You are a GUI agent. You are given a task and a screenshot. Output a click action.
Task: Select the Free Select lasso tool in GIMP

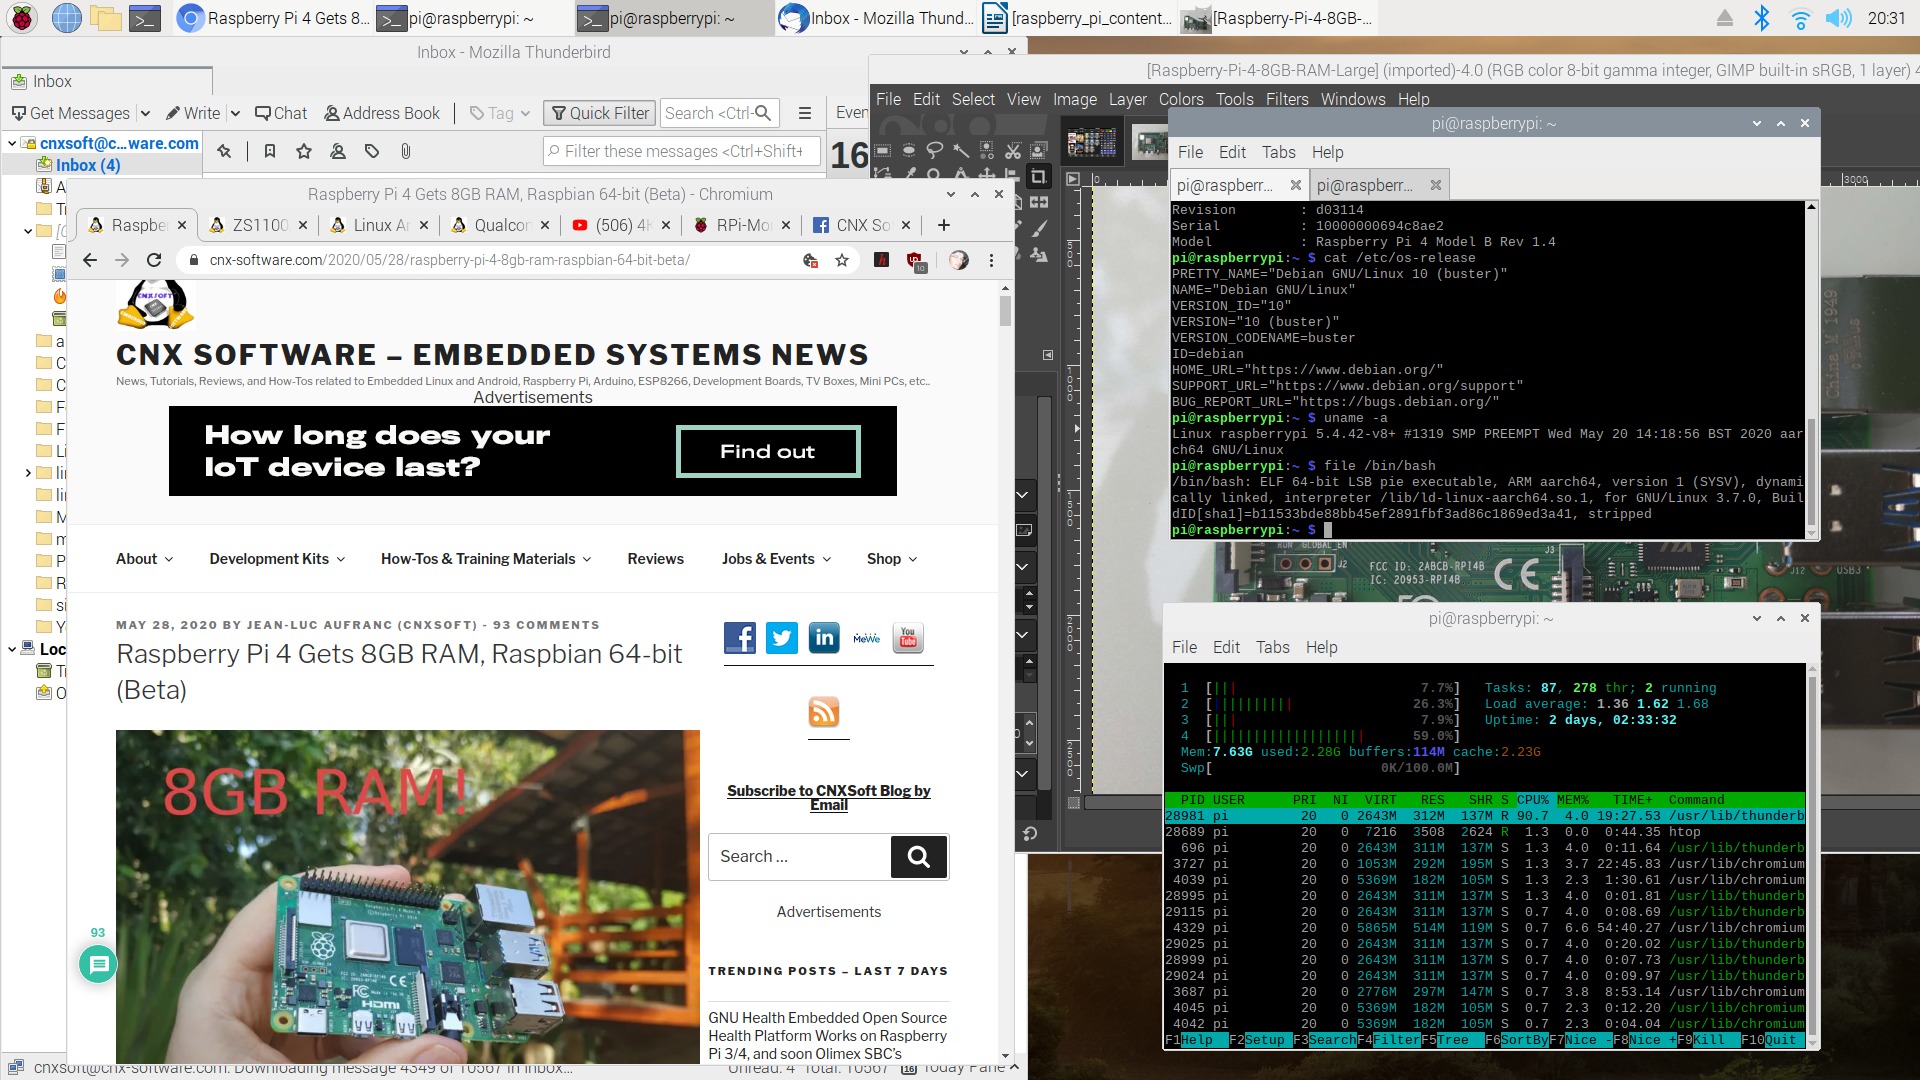935,151
